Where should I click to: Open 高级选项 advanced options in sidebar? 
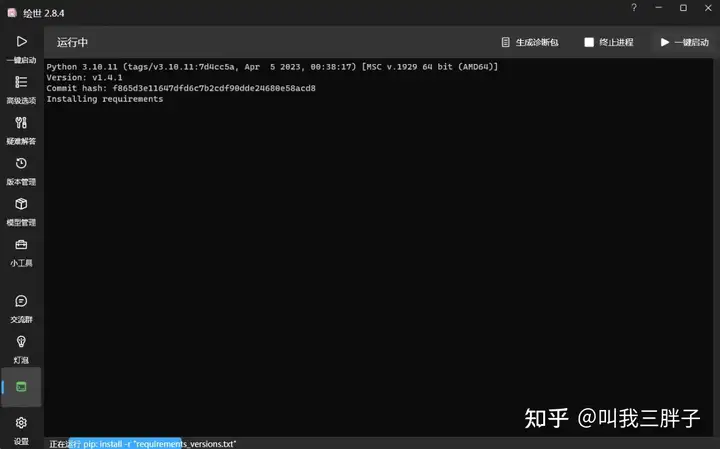(x=21, y=90)
